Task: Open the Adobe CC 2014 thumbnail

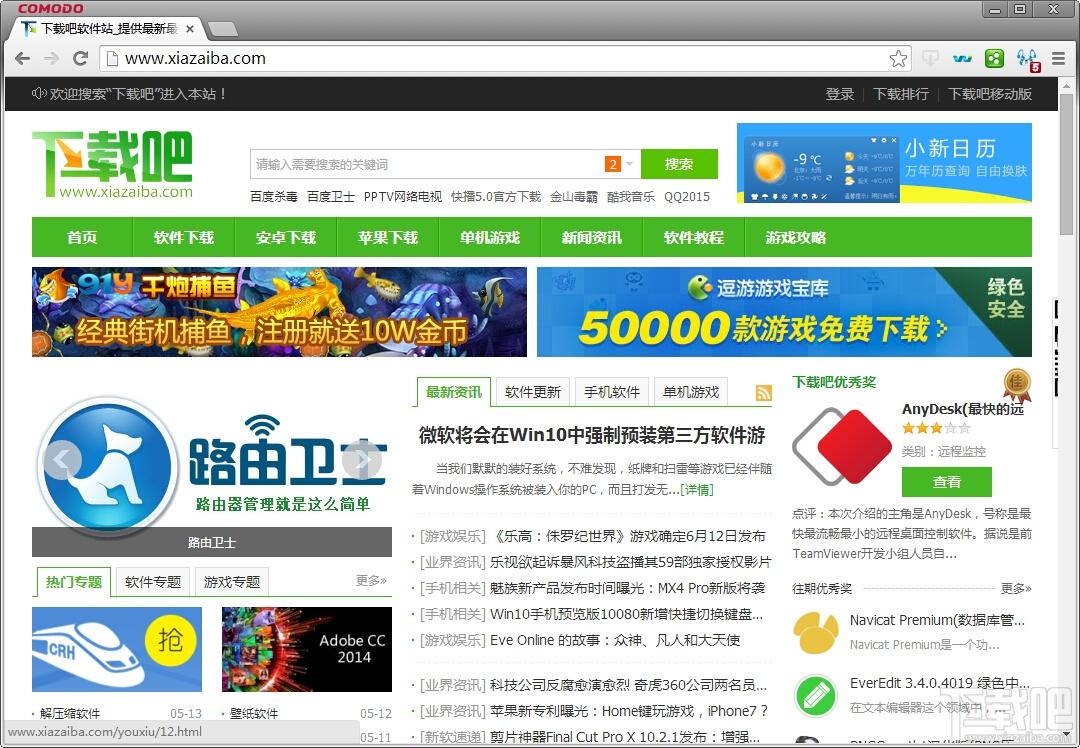Action: coord(307,650)
